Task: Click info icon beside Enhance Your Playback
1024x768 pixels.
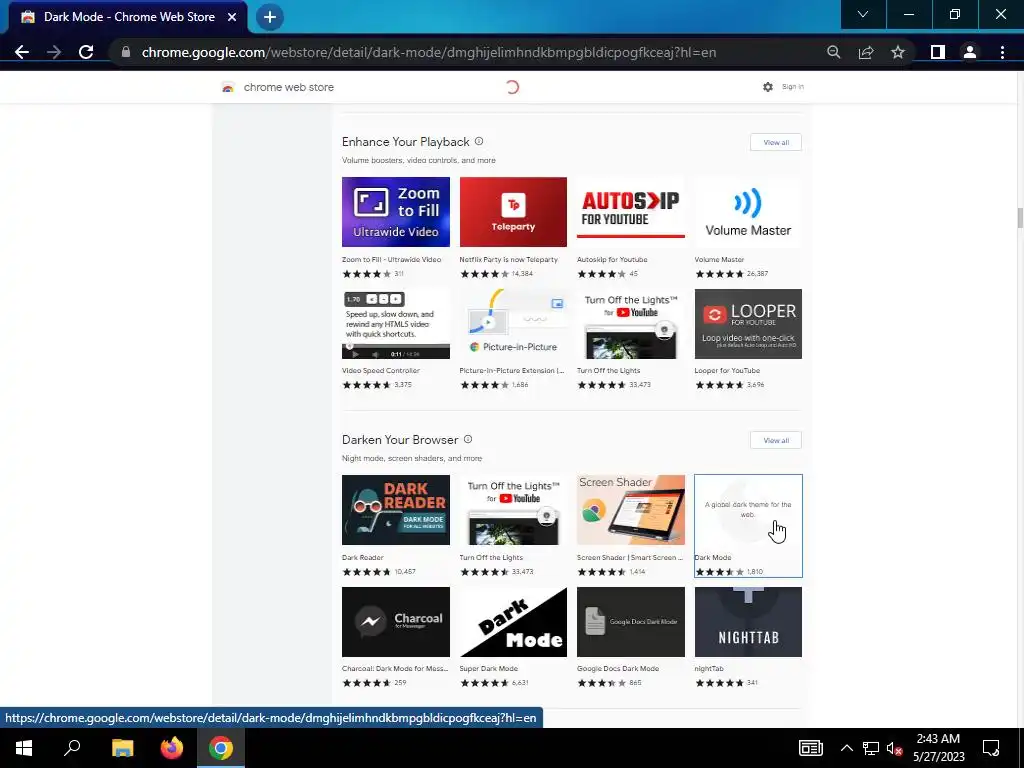Action: [x=479, y=141]
